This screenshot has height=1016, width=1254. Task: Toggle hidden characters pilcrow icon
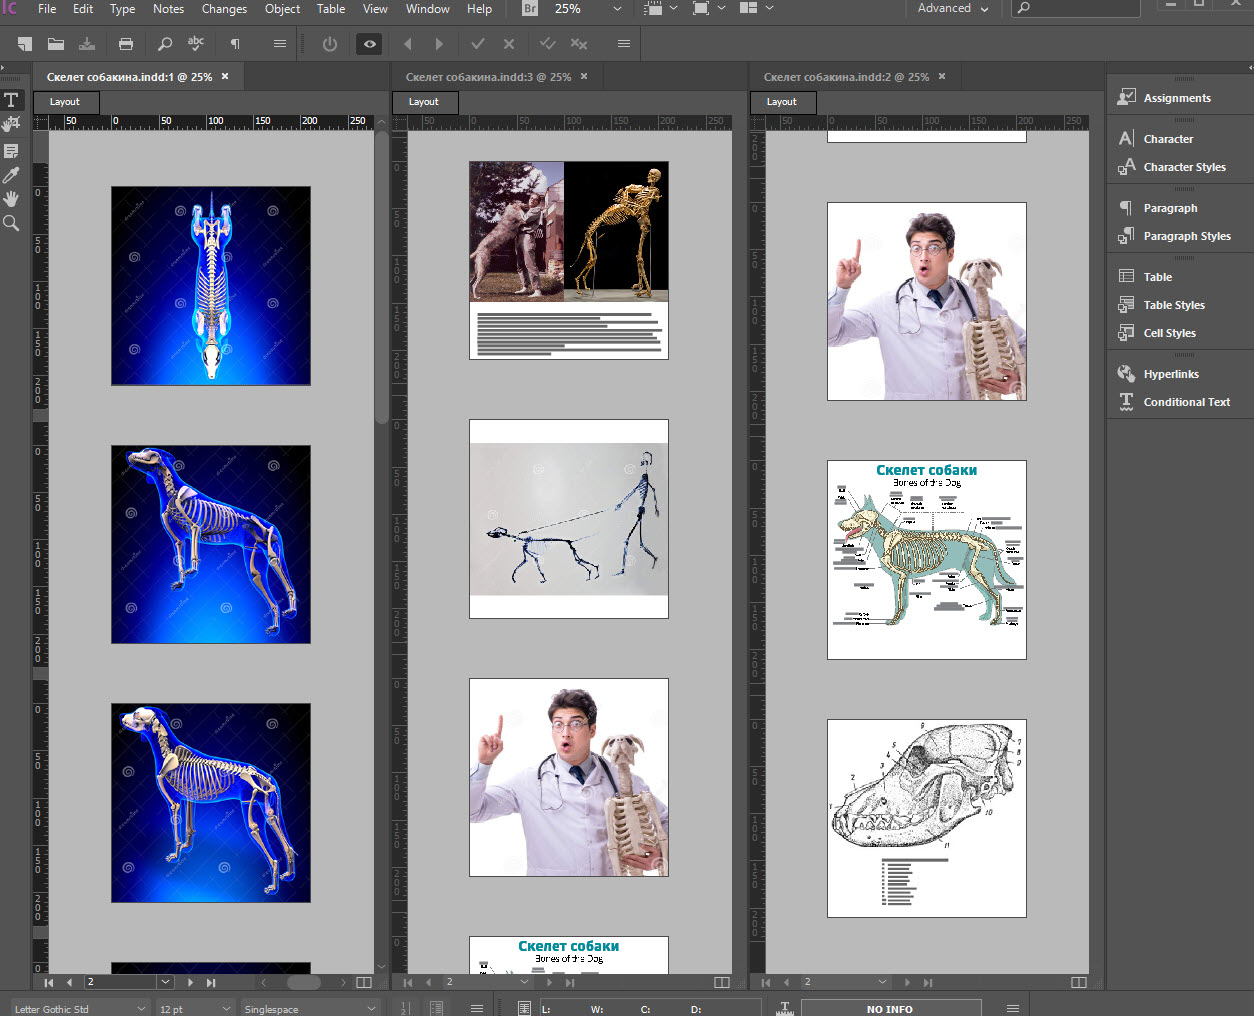235,44
